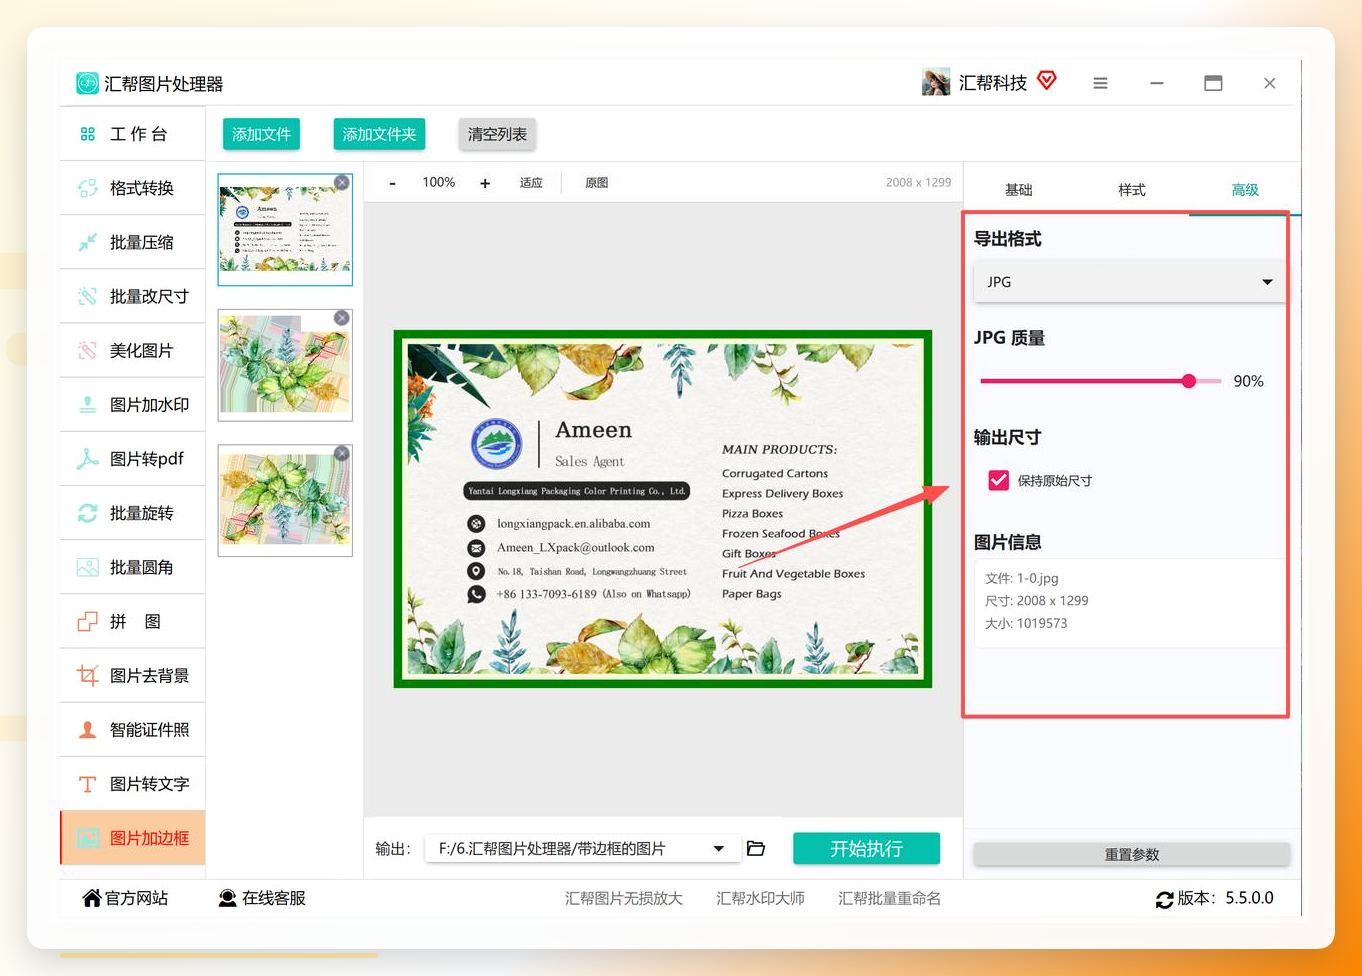Image resolution: width=1362 pixels, height=976 pixels.
Task: Open the hamburger menu in title bar
Action: pos(1100,84)
